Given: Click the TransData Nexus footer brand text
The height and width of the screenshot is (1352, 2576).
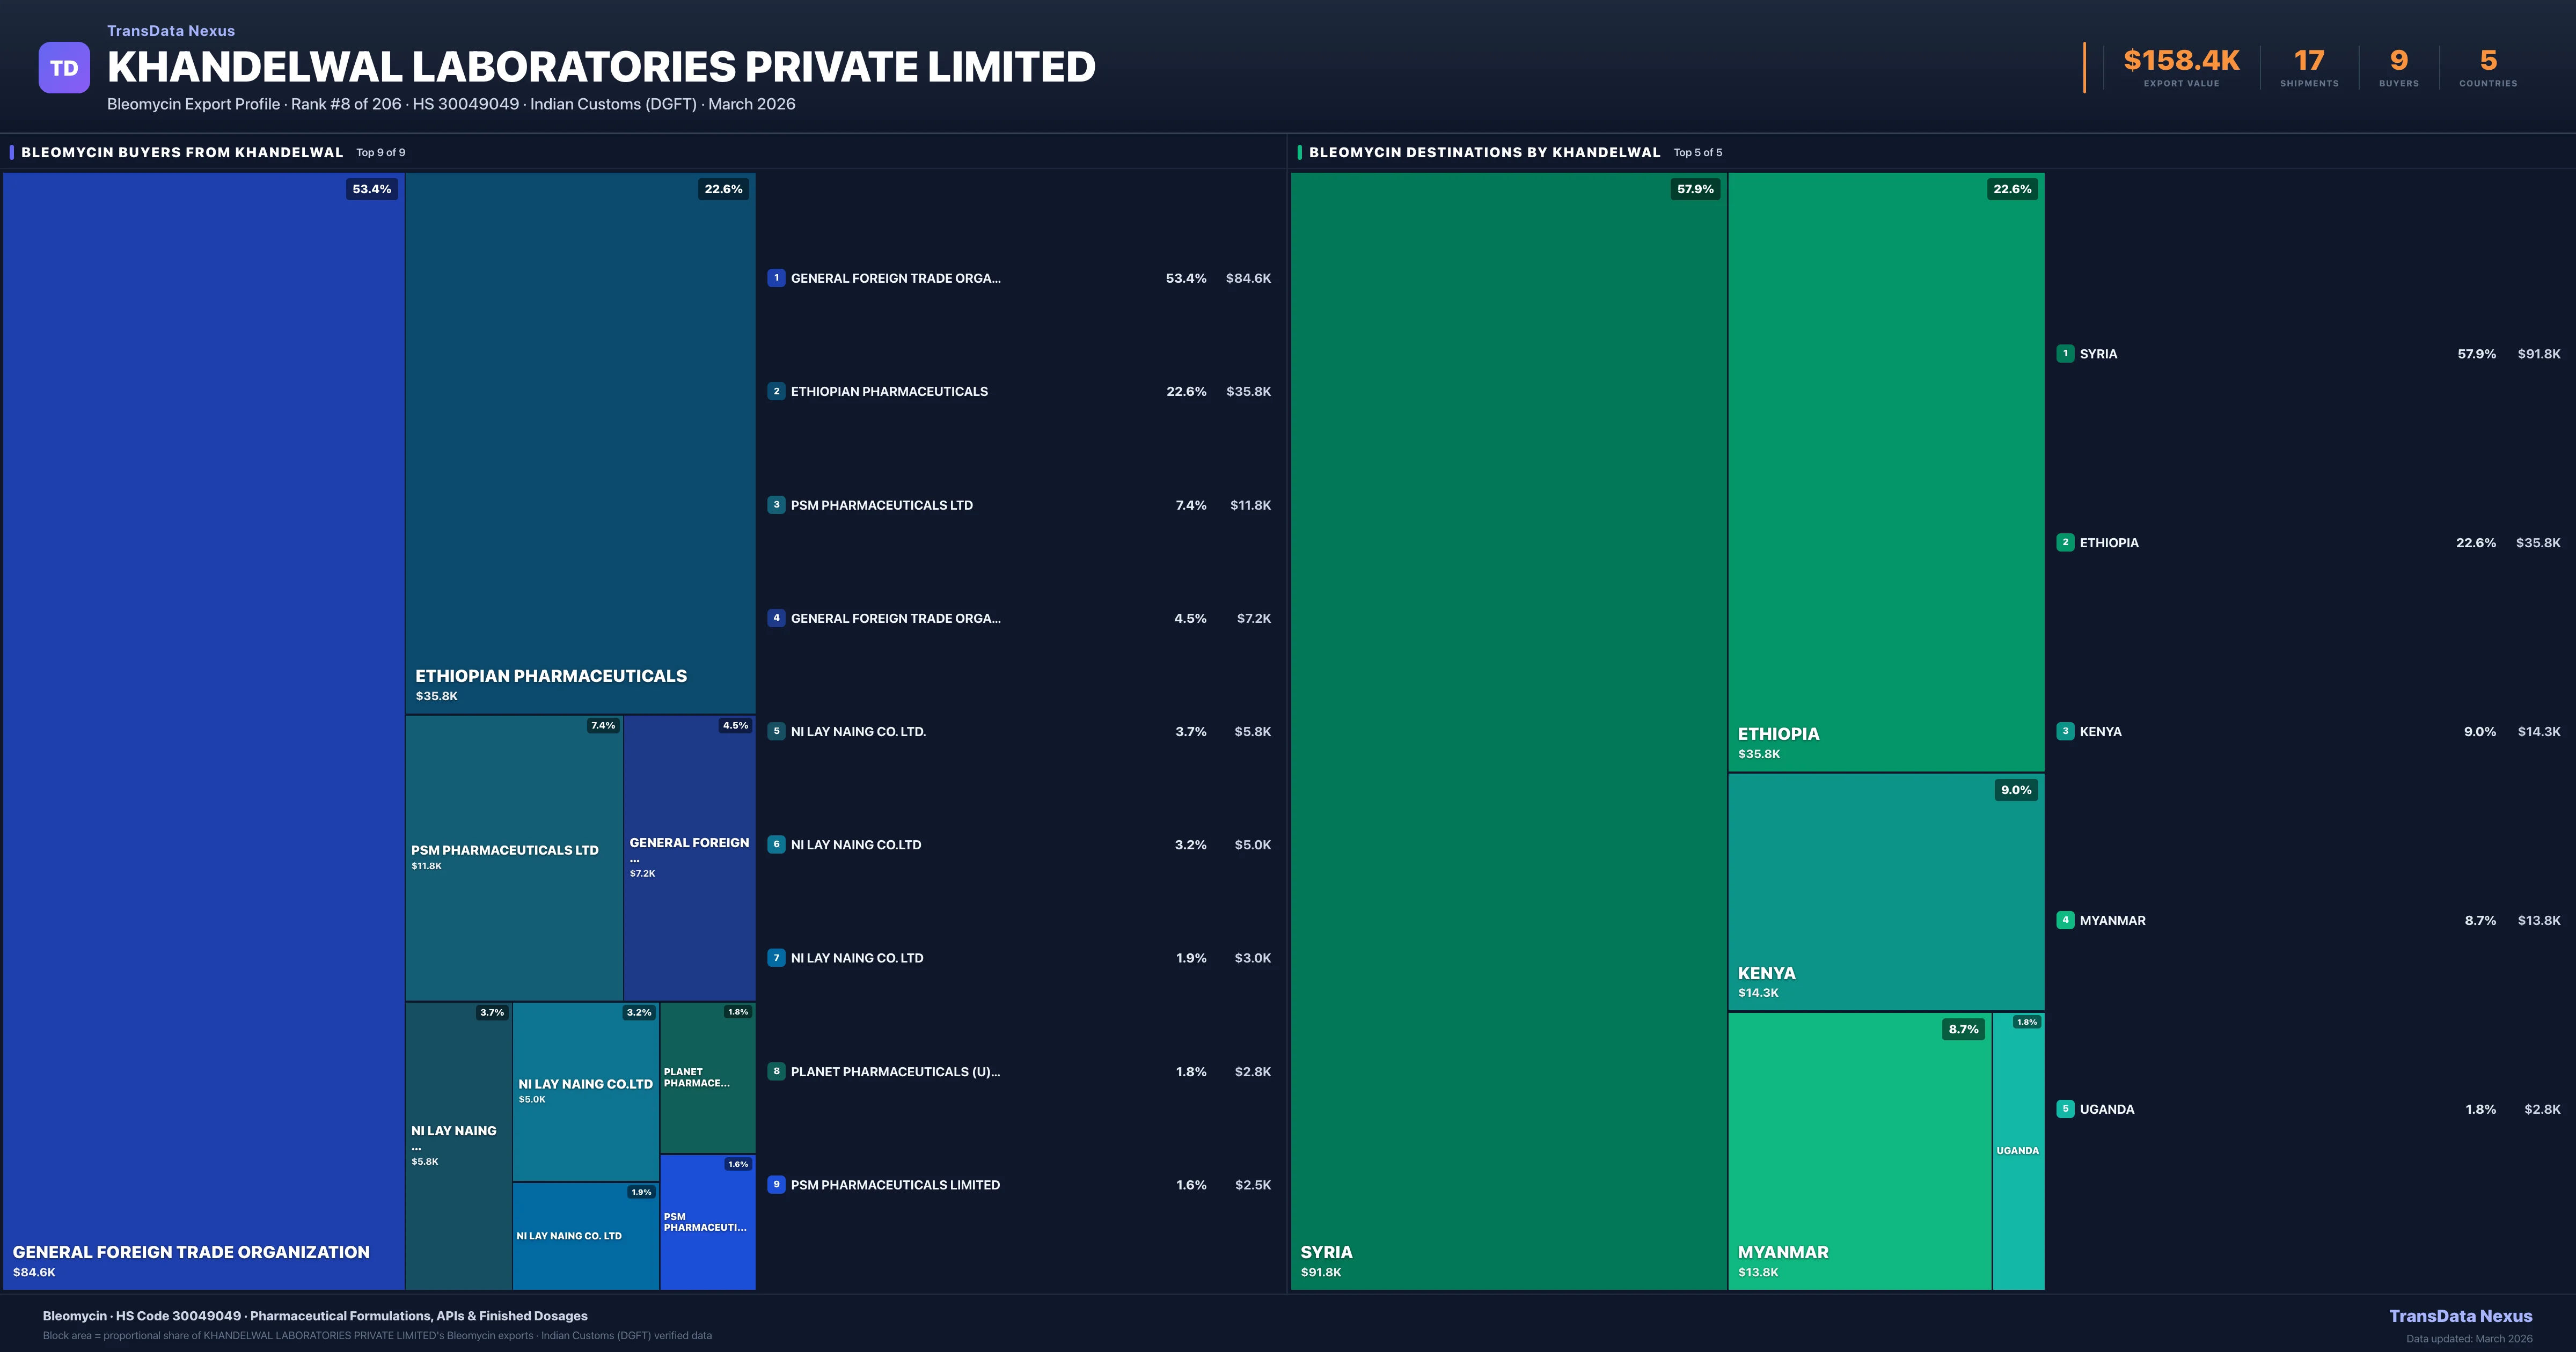Looking at the screenshot, I should click(2460, 1316).
